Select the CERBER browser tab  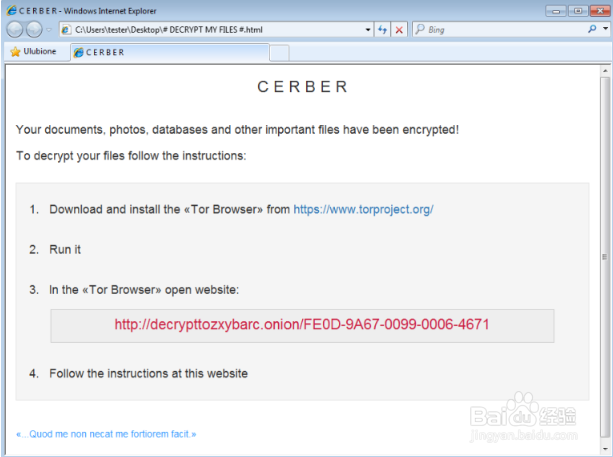click(170, 52)
